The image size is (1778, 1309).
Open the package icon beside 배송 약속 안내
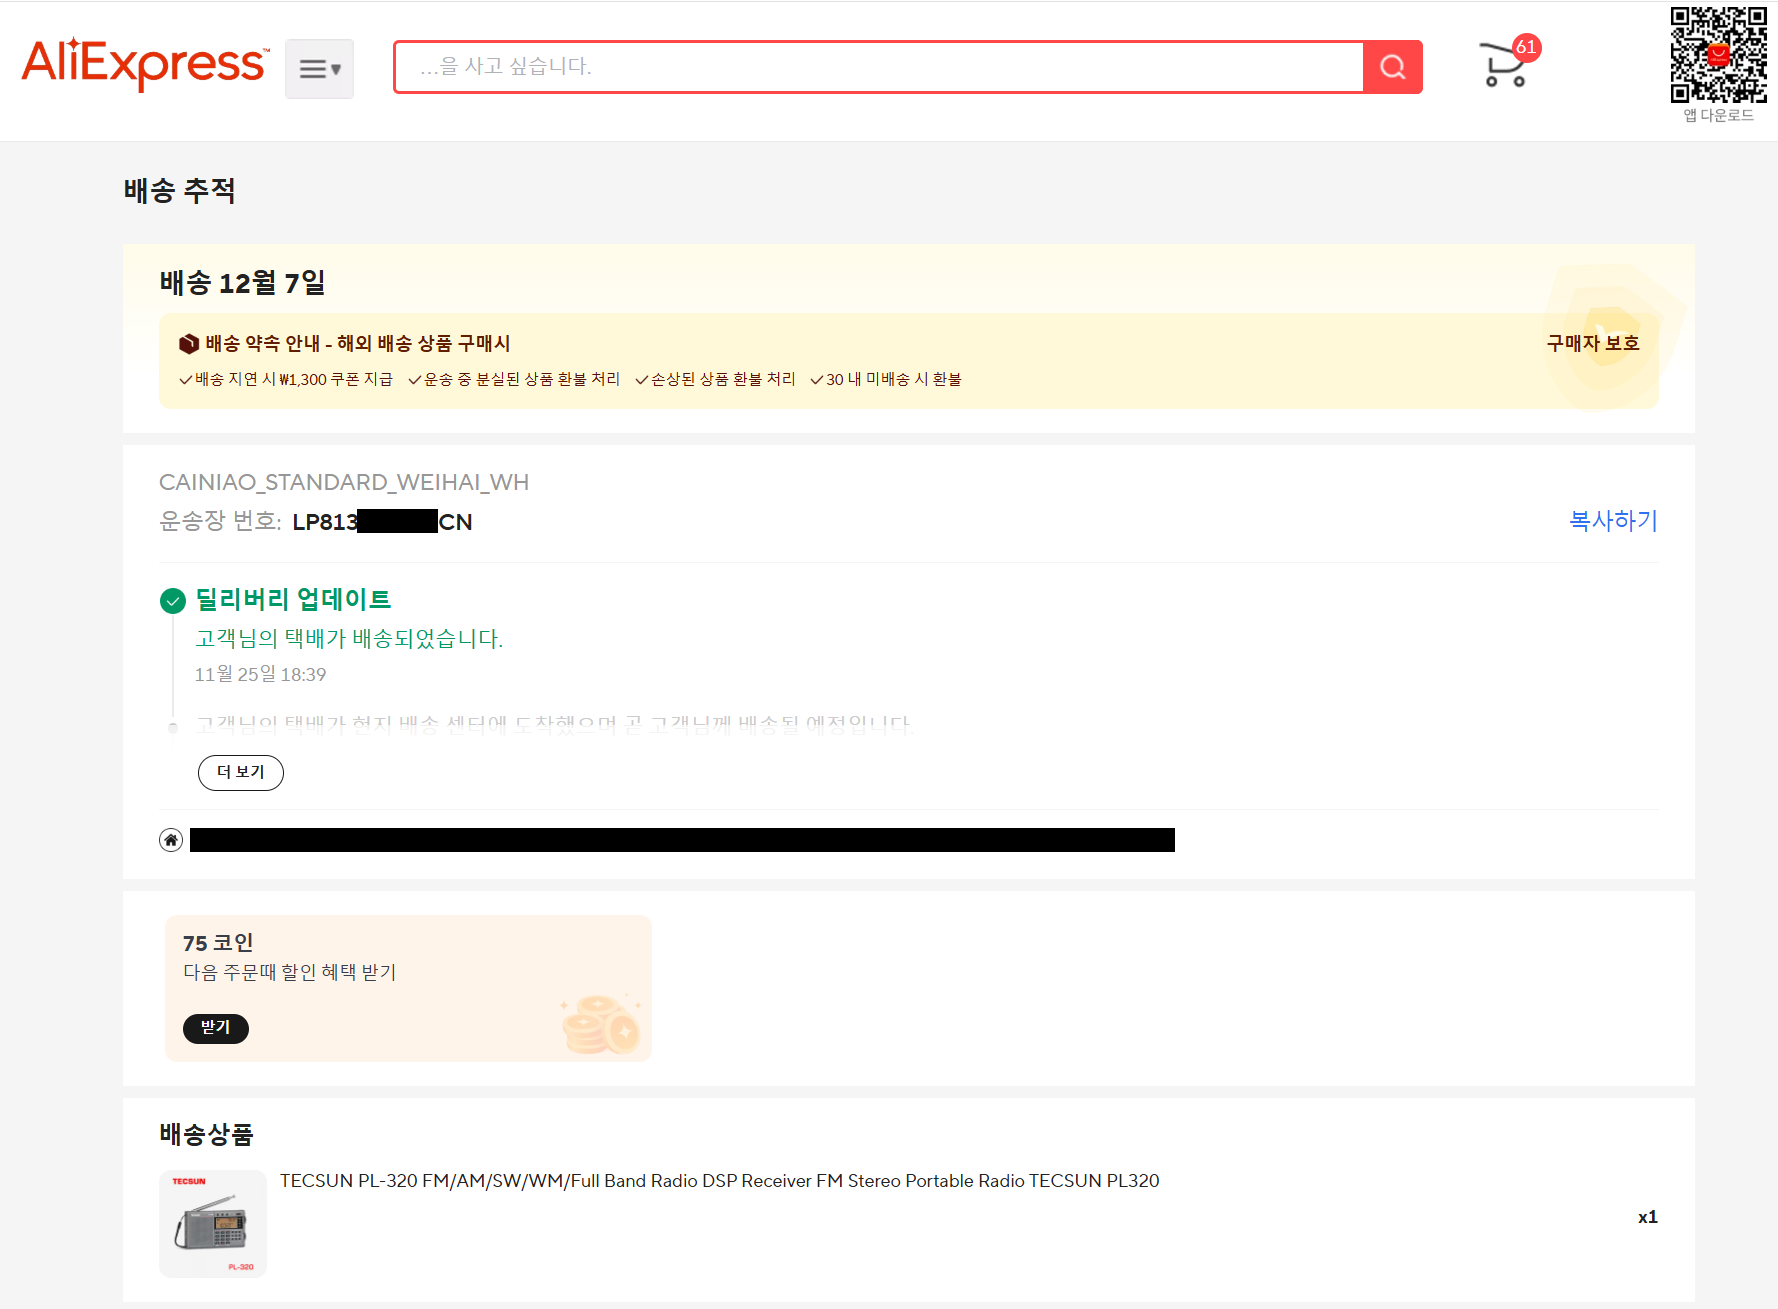tap(189, 344)
